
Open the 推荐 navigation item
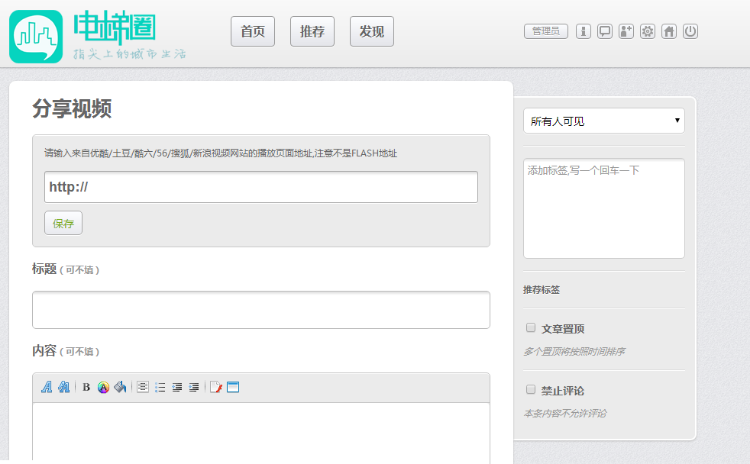(x=312, y=32)
